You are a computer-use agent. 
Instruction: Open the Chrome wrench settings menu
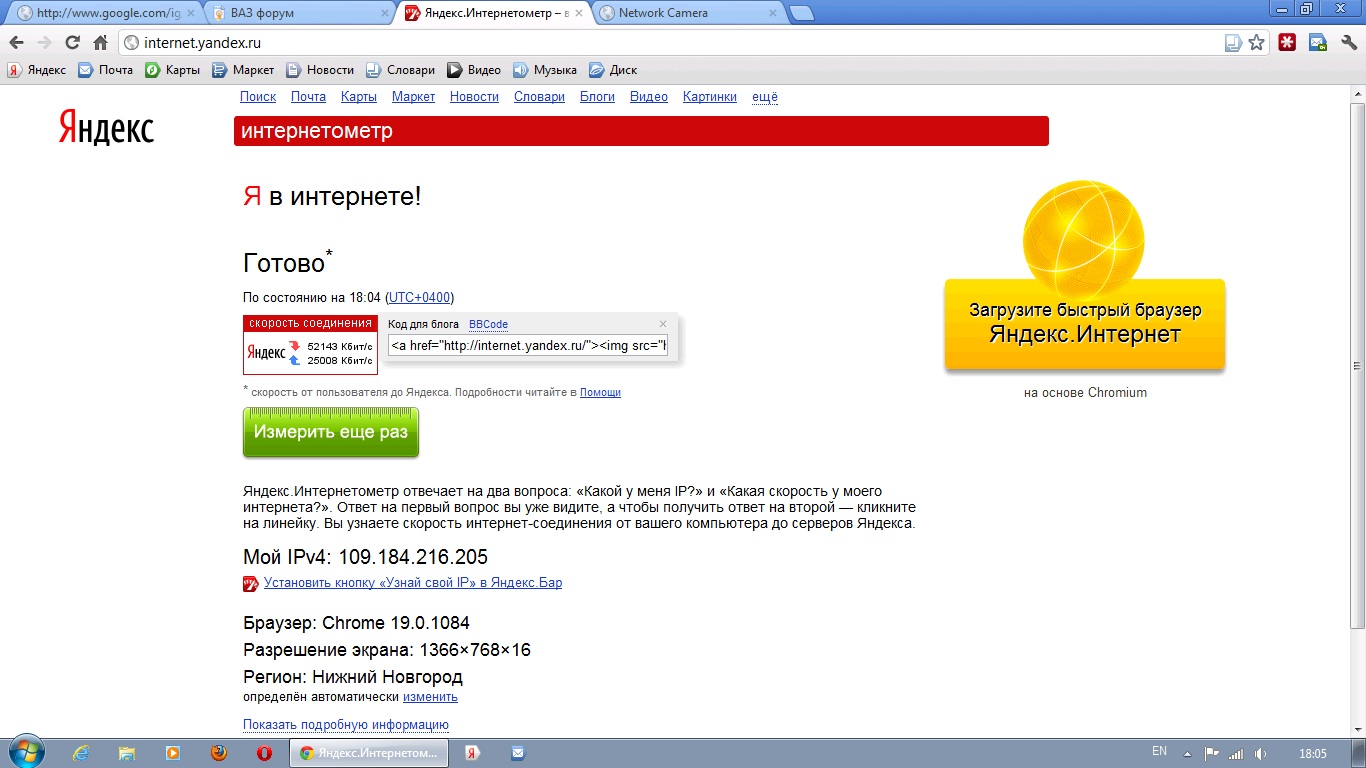click(x=1347, y=43)
